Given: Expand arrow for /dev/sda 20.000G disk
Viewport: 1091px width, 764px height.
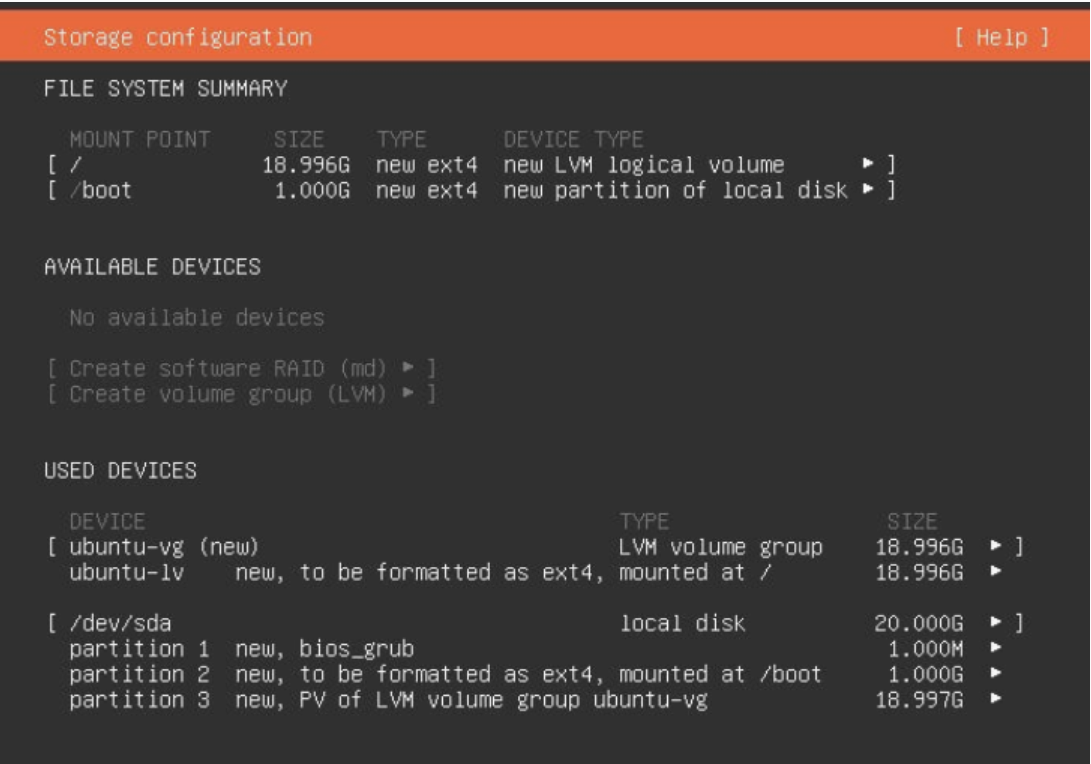Looking at the screenshot, I should [x=996, y=622].
